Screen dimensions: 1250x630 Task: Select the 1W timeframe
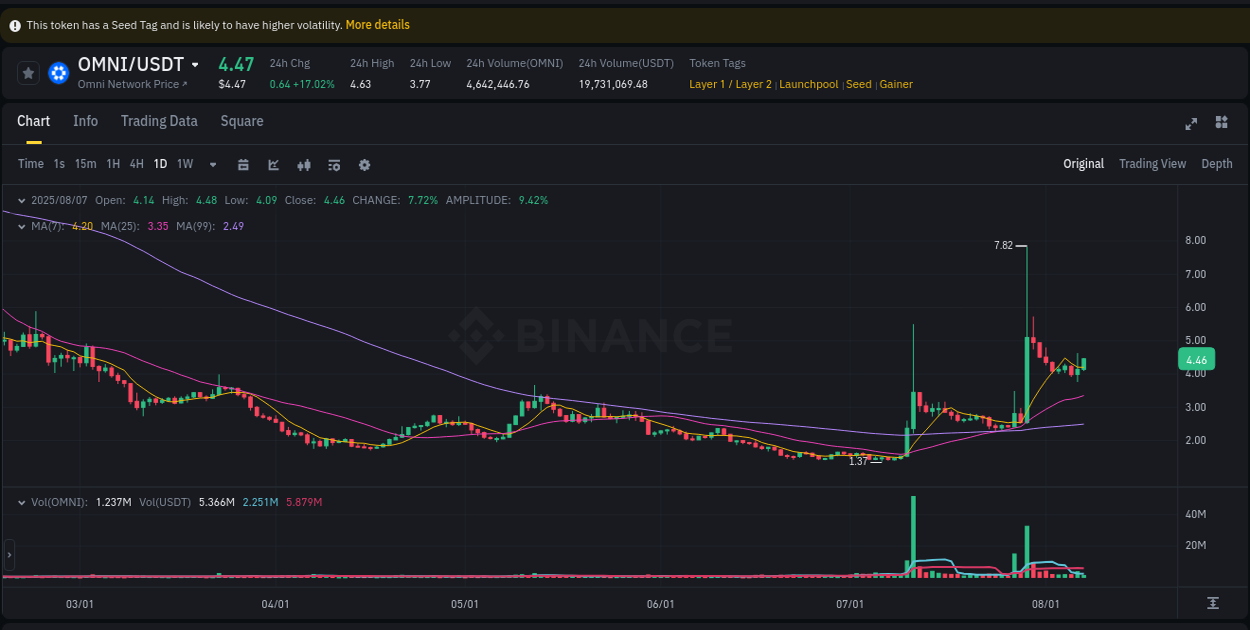pos(184,163)
